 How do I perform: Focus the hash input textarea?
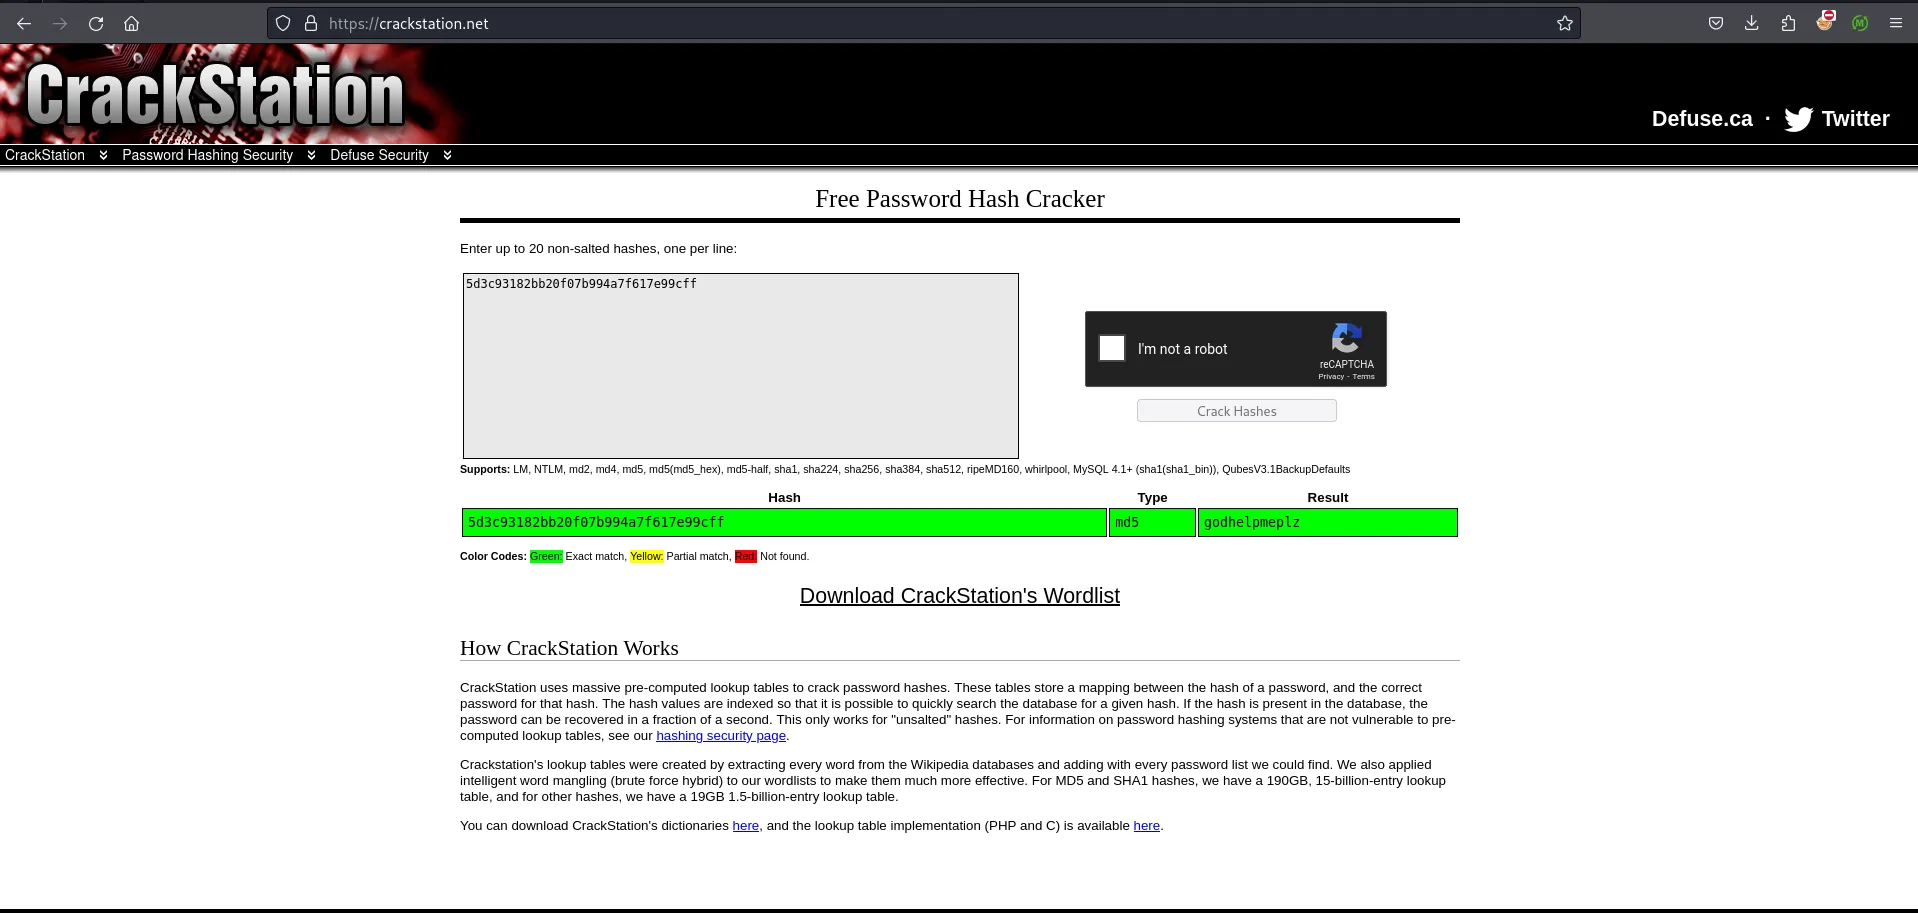tap(741, 366)
